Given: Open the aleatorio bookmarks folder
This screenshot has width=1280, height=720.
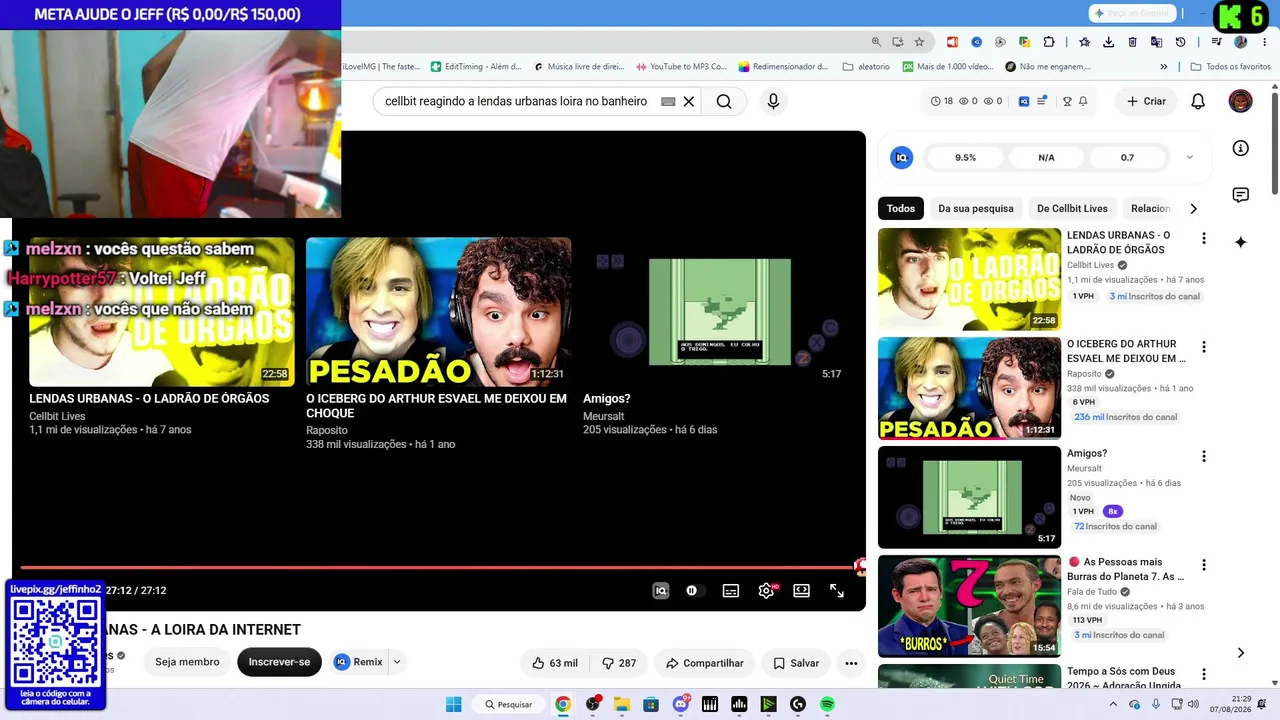Looking at the screenshot, I should [866, 67].
